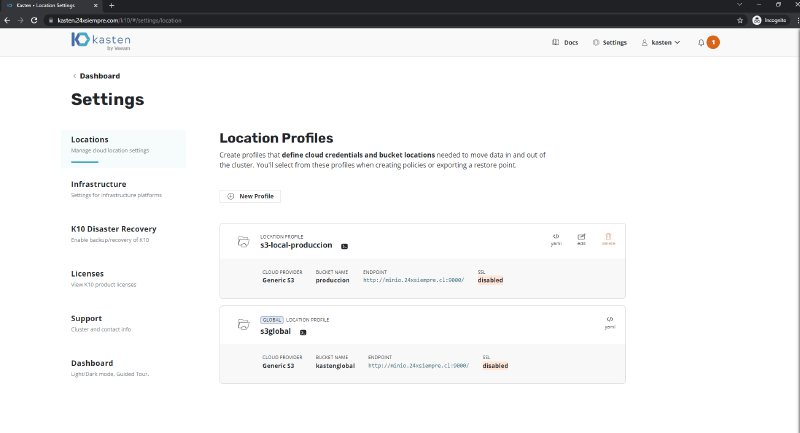Viewport: 800px width, 433px height.
Task: Edit the s3-local-produccion location profile
Action: point(582,239)
